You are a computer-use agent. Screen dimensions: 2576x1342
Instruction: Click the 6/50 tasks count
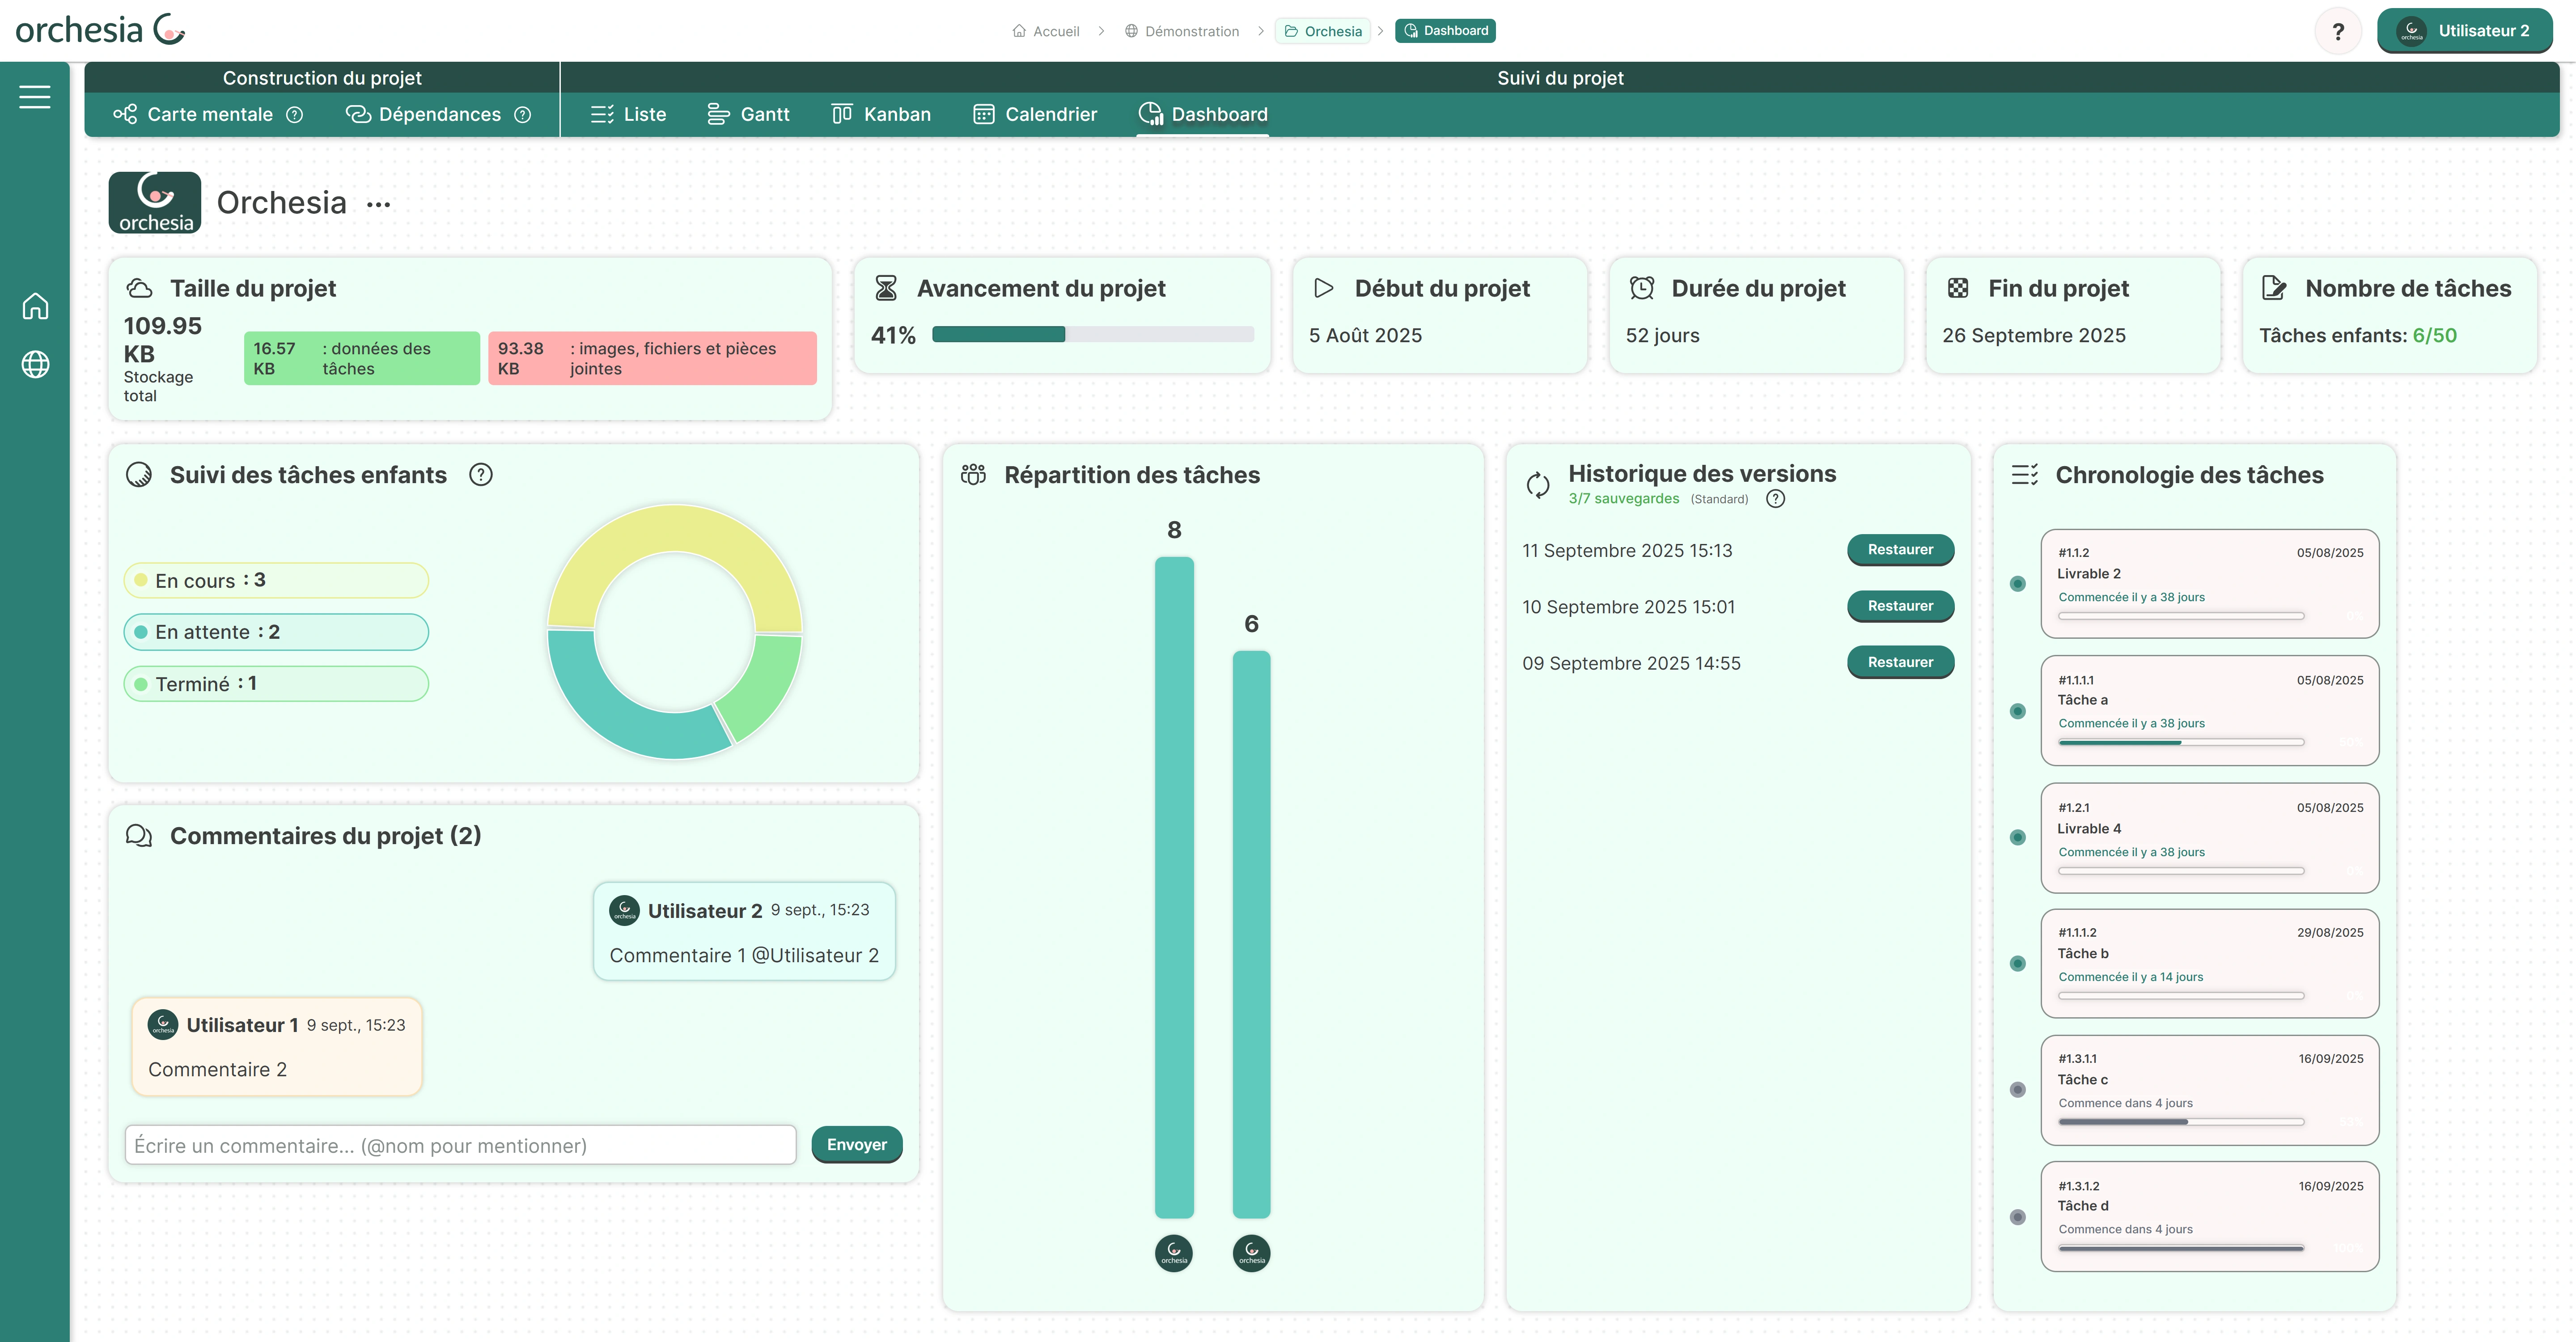click(x=2434, y=335)
